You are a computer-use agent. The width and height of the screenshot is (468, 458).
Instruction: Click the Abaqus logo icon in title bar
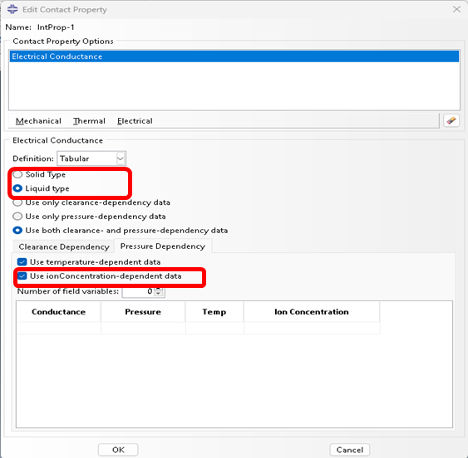[x=12, y=9]
